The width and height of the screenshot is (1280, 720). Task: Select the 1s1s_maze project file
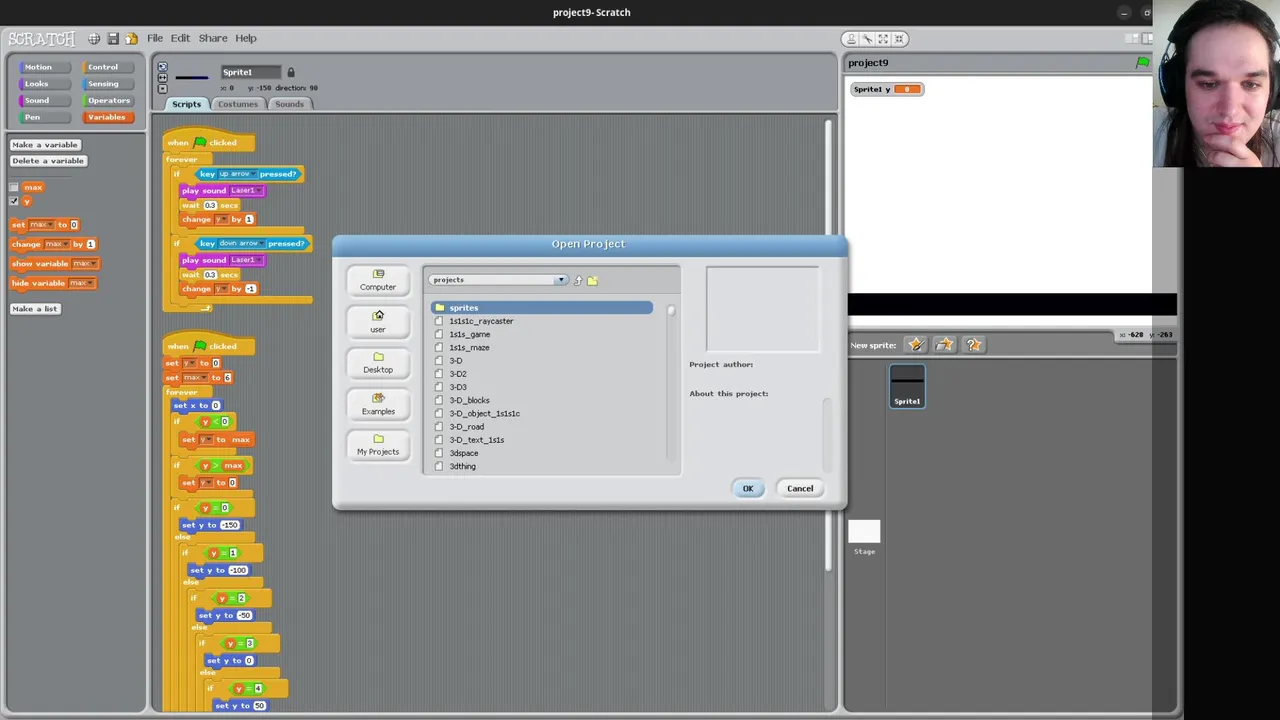tap(469, 347)
